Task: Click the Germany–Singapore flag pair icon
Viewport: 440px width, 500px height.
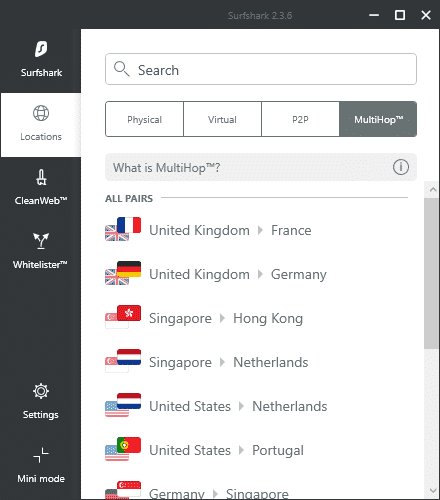Action: 123,490
